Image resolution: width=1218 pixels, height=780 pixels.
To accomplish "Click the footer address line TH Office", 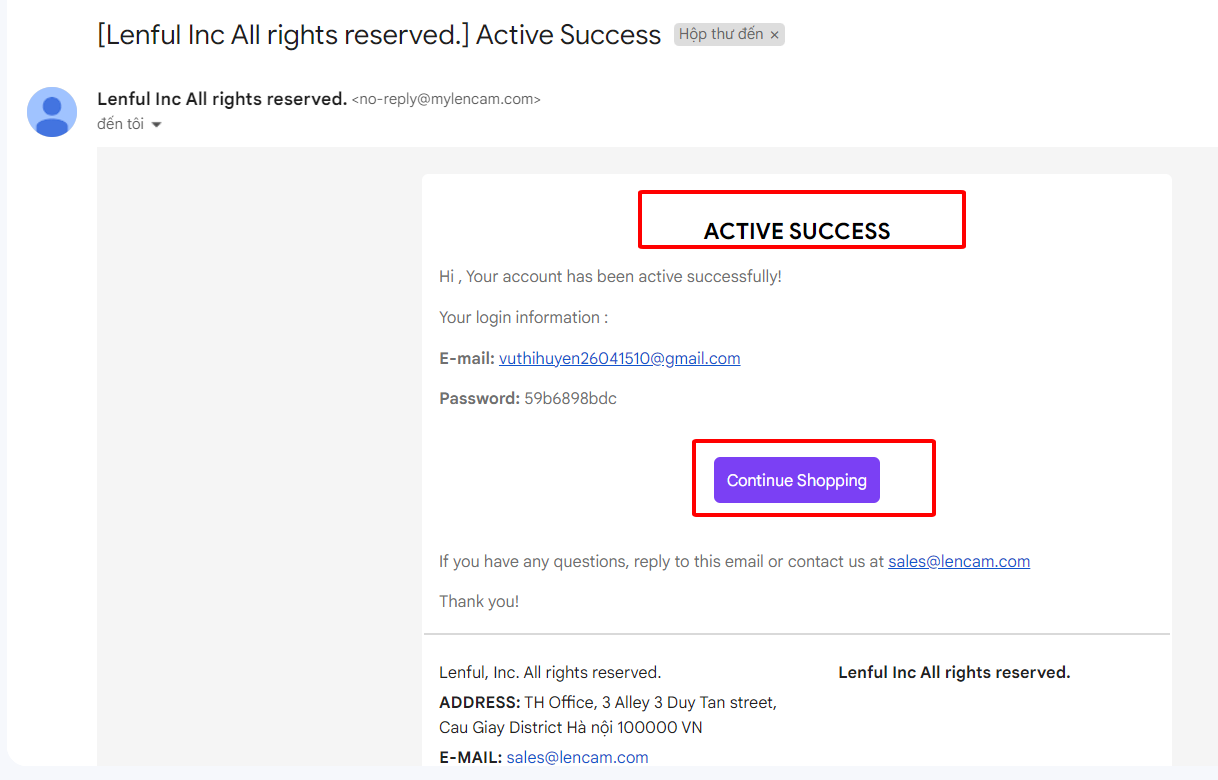I will (x=608, y=715).
